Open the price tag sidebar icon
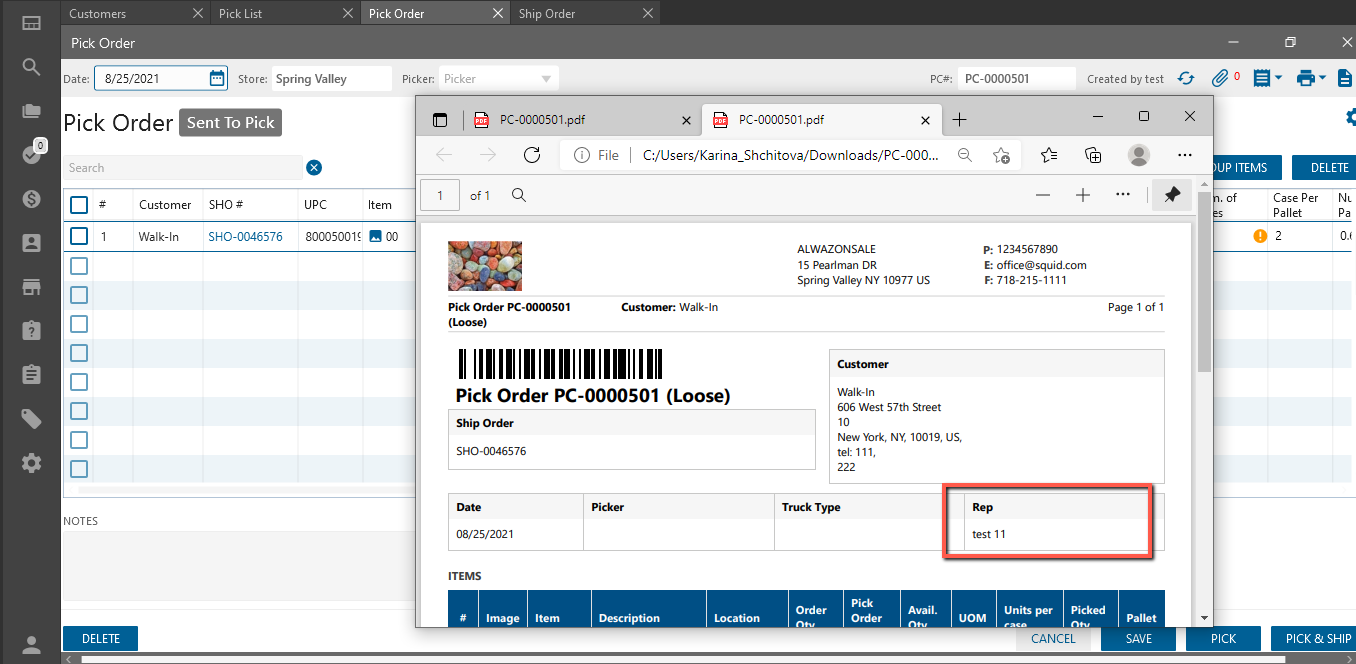The height and width of the screenshot is (664, 1356). 31,419
